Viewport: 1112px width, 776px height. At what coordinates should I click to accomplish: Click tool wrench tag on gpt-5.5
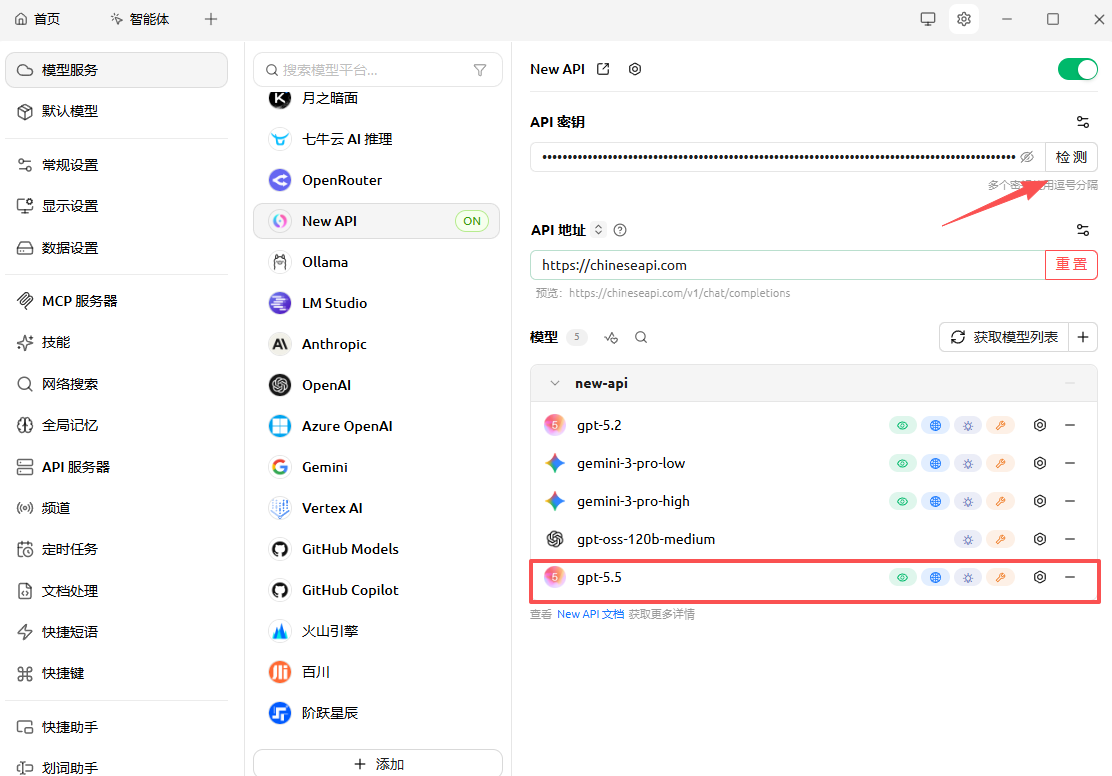click(x=1001, y=577)
